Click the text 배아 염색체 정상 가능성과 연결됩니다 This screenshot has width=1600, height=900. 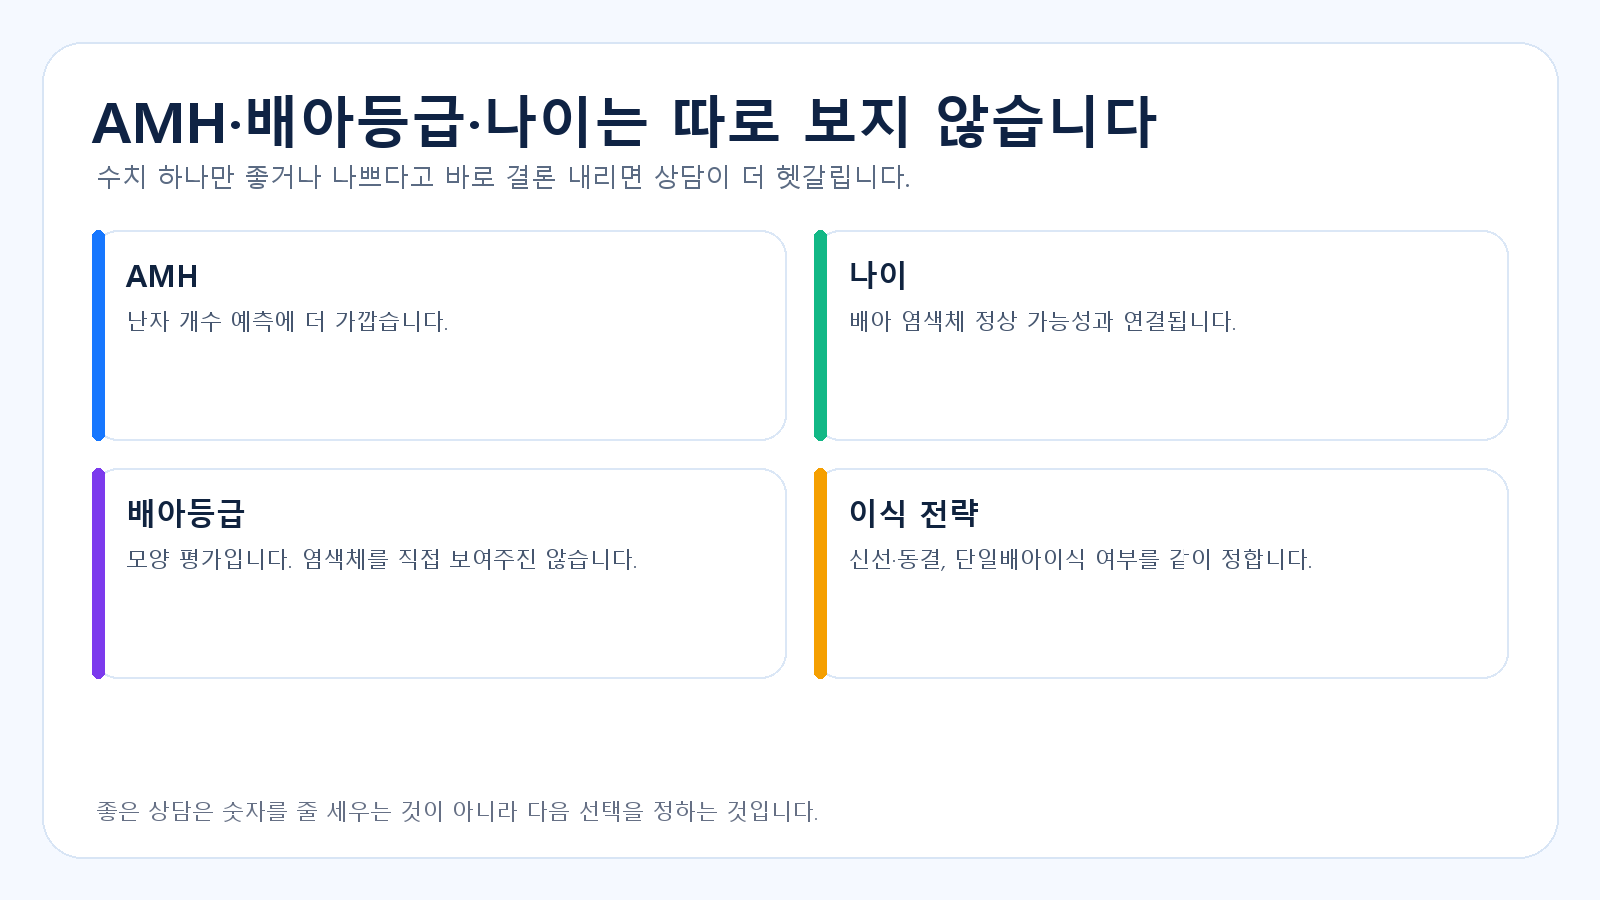click(x=1042, y=321)
